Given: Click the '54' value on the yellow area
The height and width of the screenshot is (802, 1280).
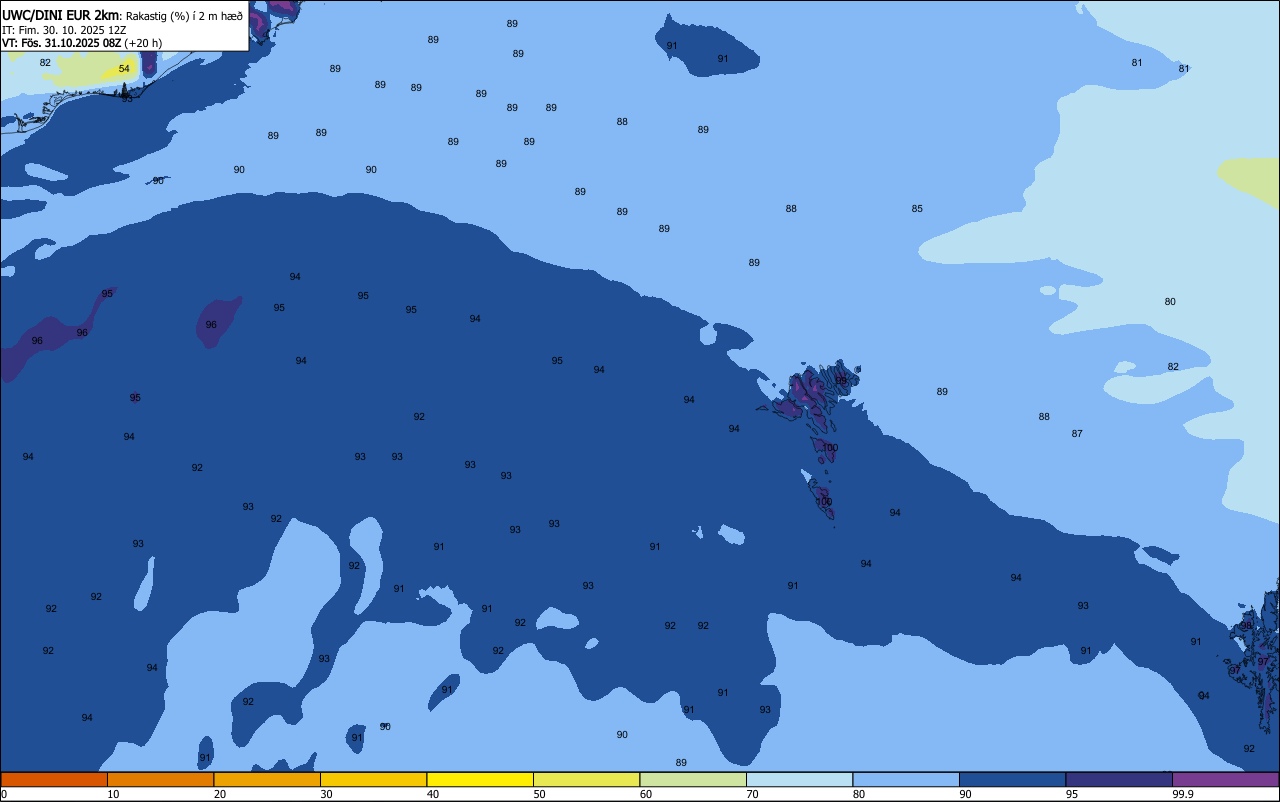Looking at the screenshot, I should 124,69.
